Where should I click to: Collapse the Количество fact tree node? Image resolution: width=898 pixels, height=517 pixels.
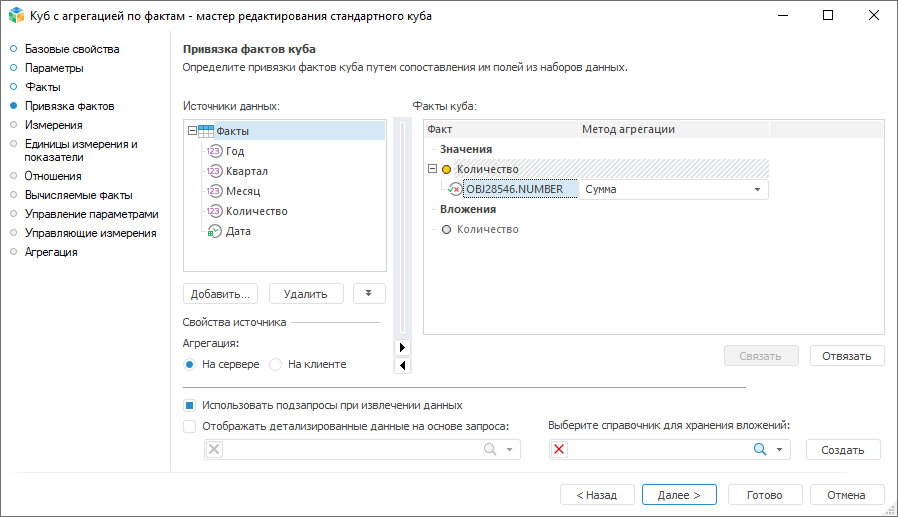click(432, 170)
